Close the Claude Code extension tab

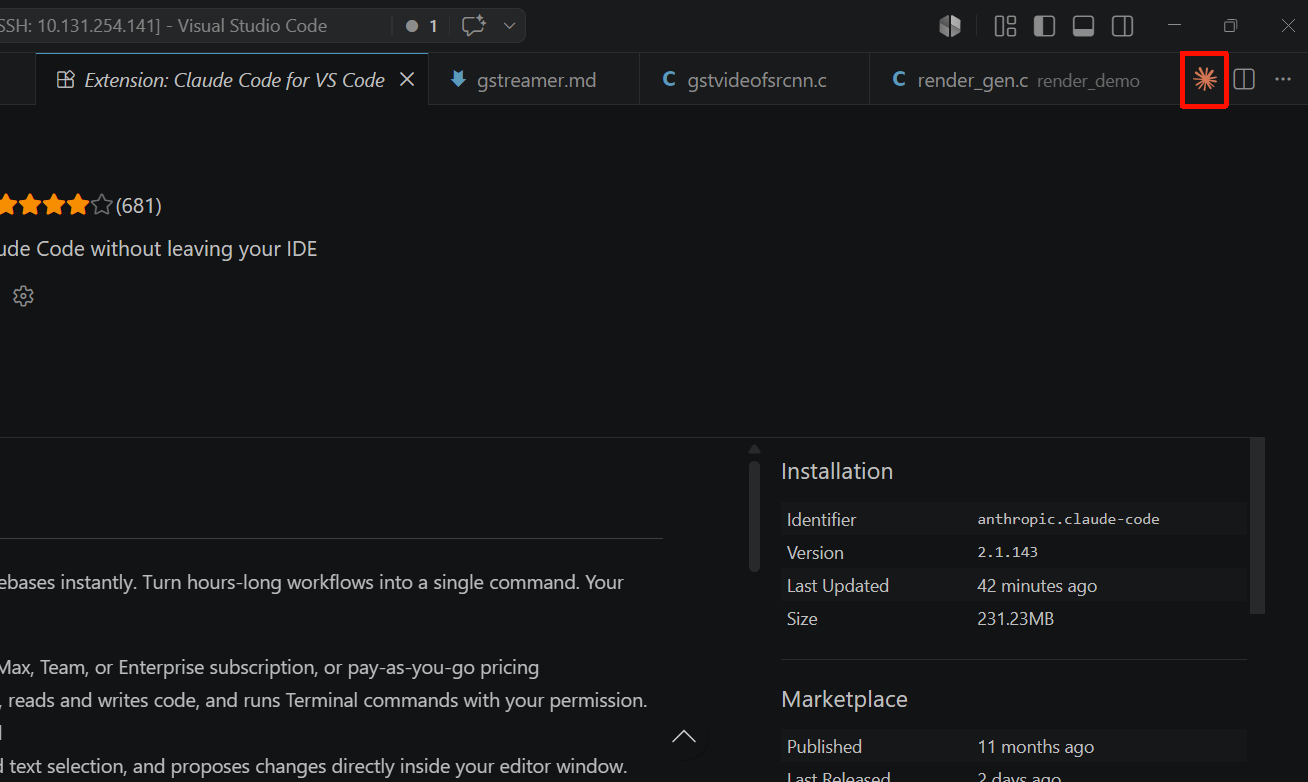[407, 80]
